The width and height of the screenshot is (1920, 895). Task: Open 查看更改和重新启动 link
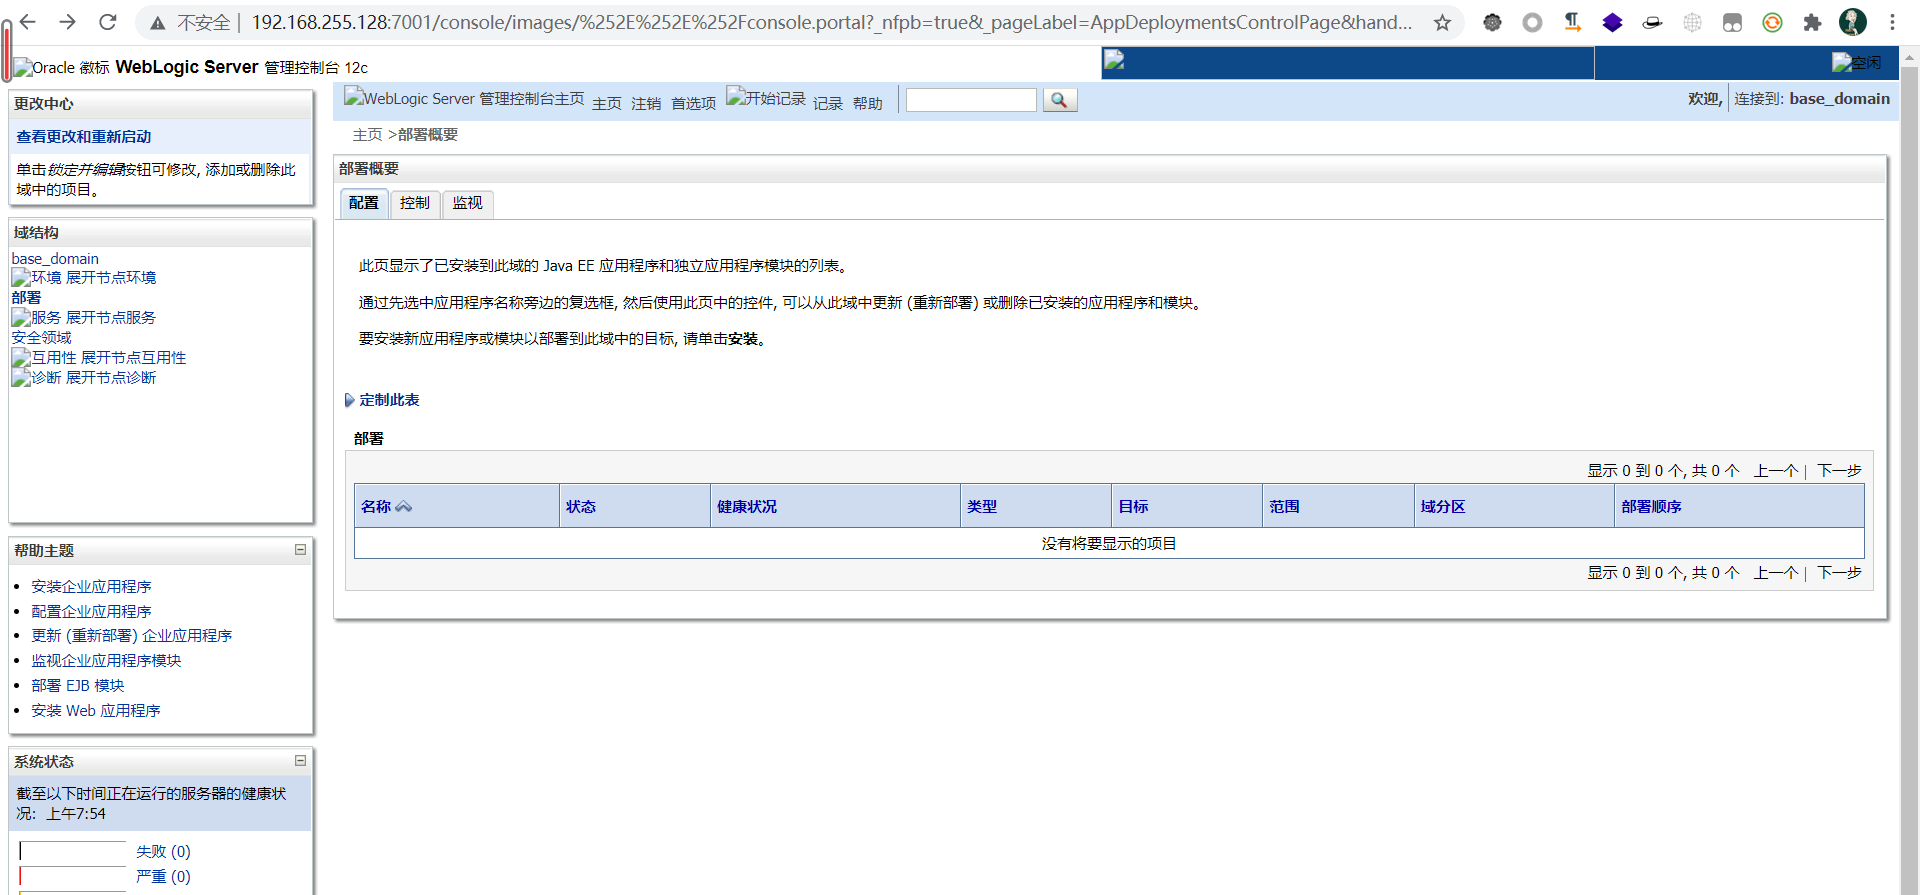point(84,137)
